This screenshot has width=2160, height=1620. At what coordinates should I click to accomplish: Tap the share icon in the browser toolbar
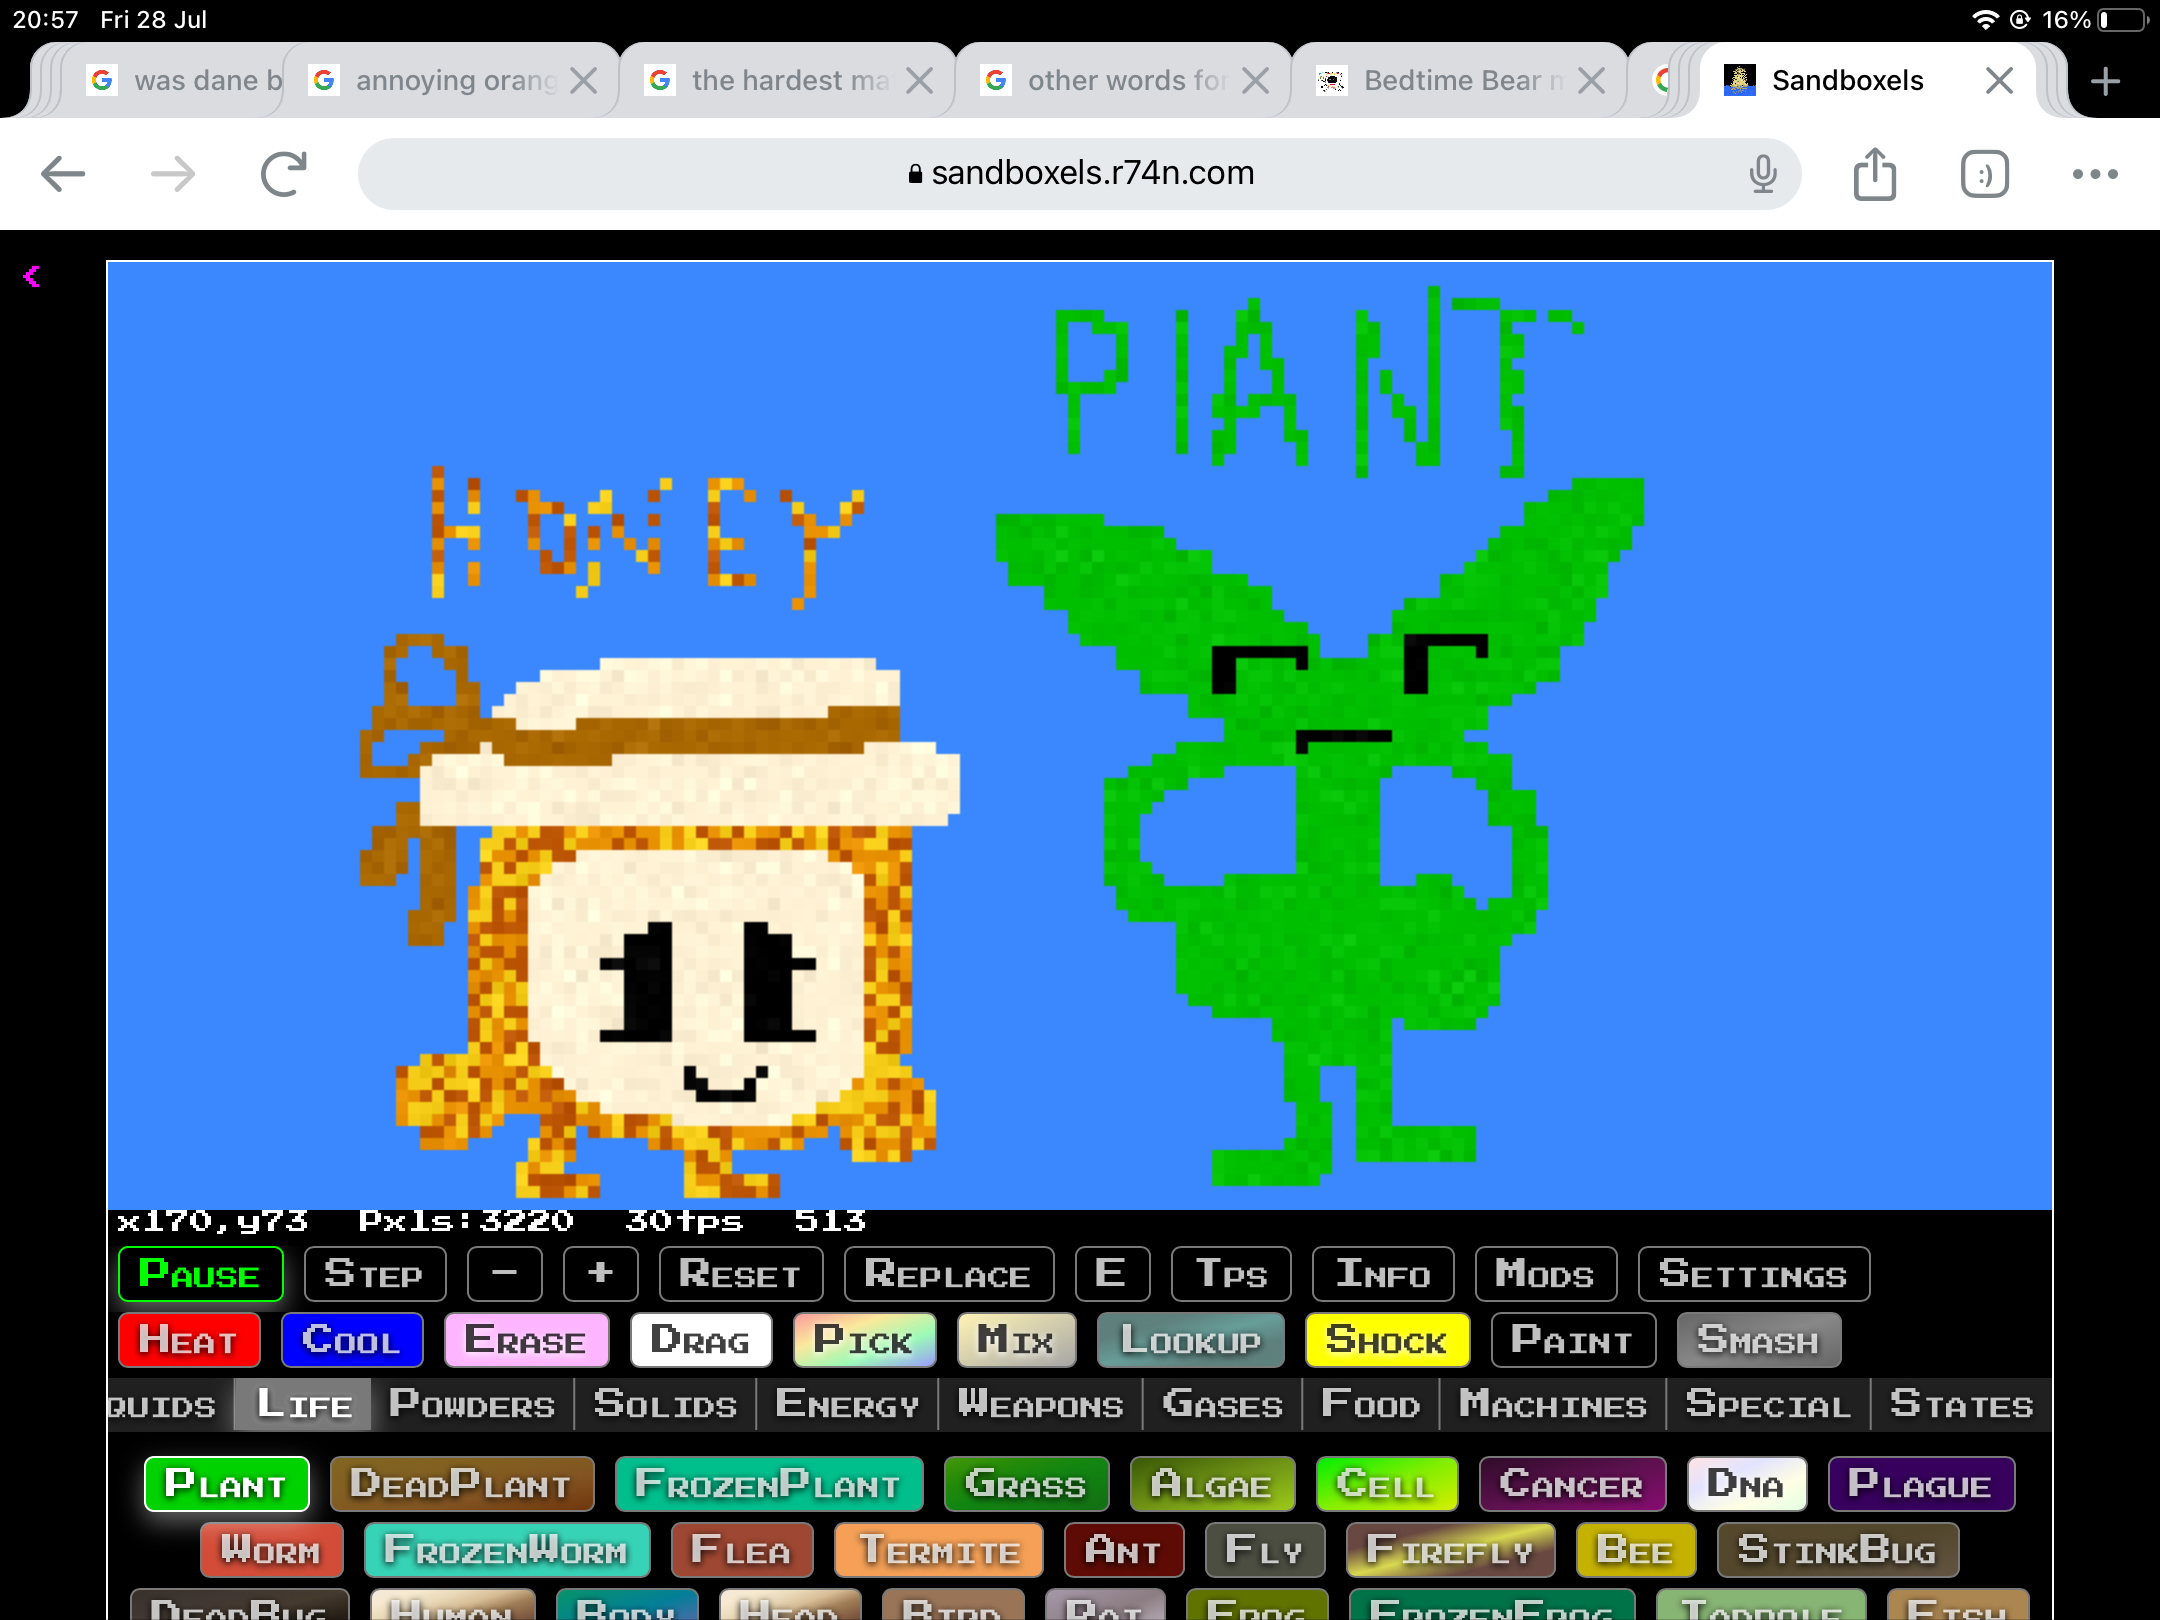coord(1874,174)
